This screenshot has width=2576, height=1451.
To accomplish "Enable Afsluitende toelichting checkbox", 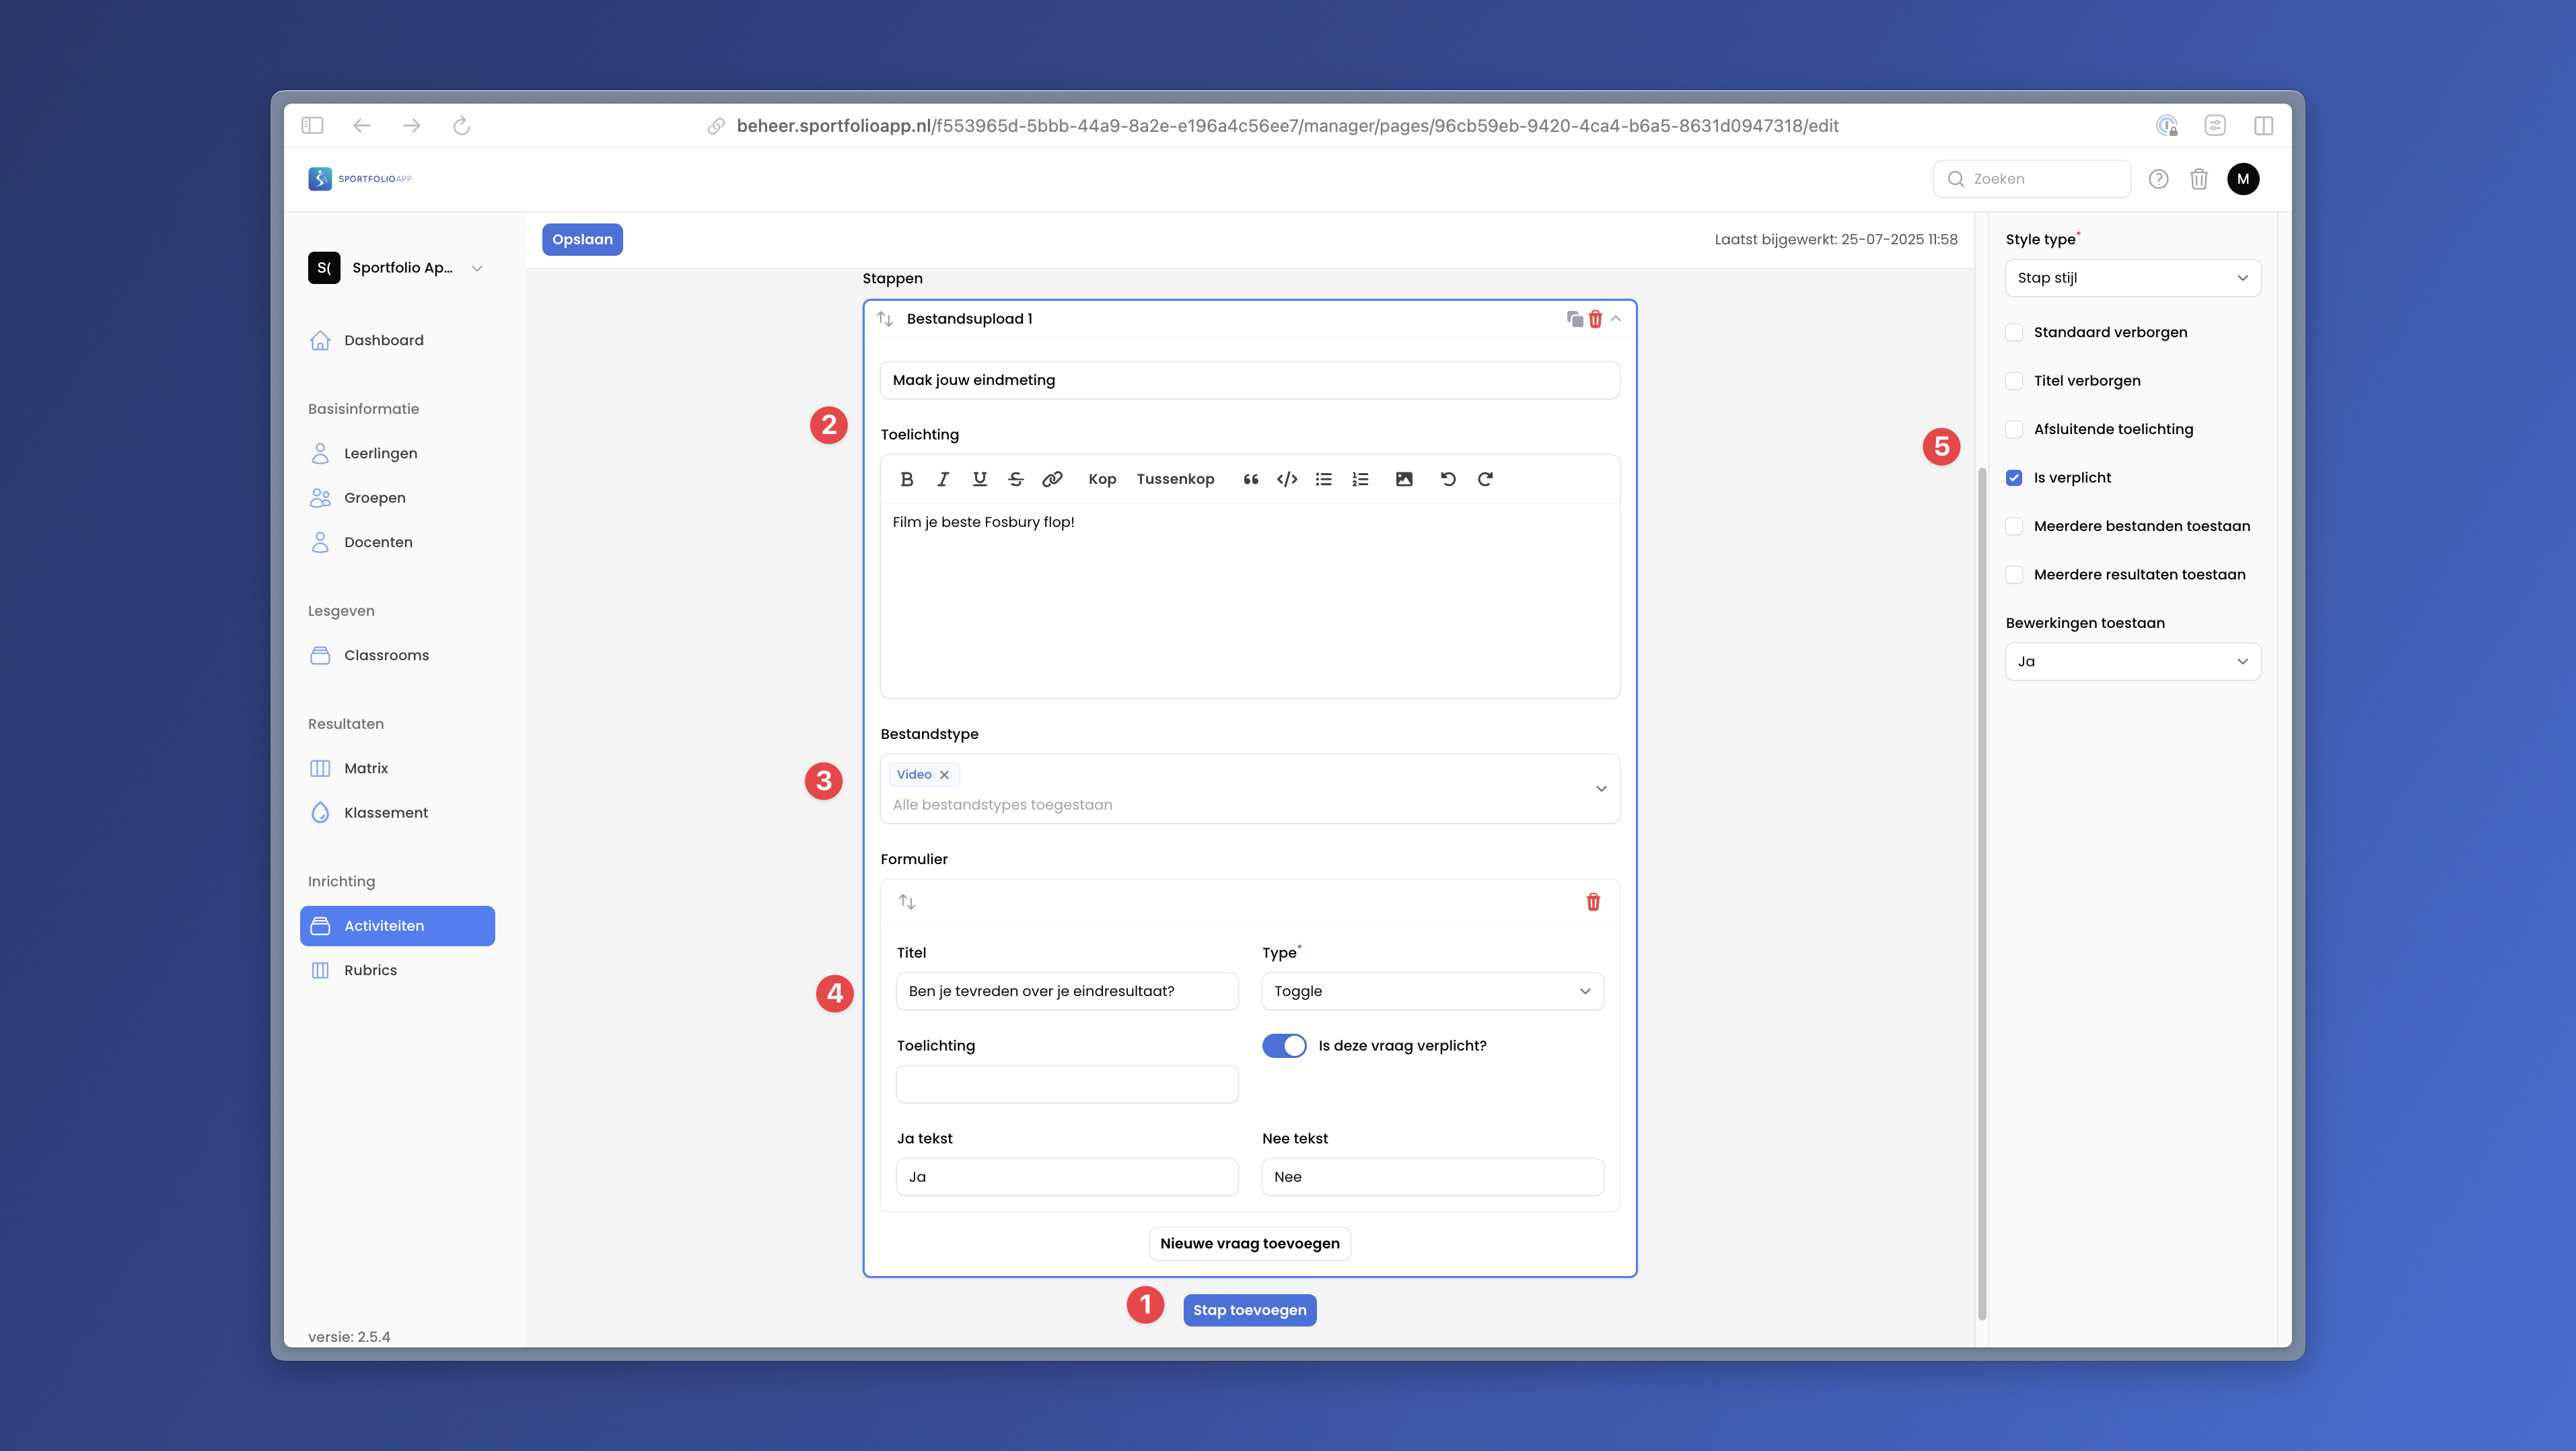I will pyautogui.click(x=2014, y=429).
